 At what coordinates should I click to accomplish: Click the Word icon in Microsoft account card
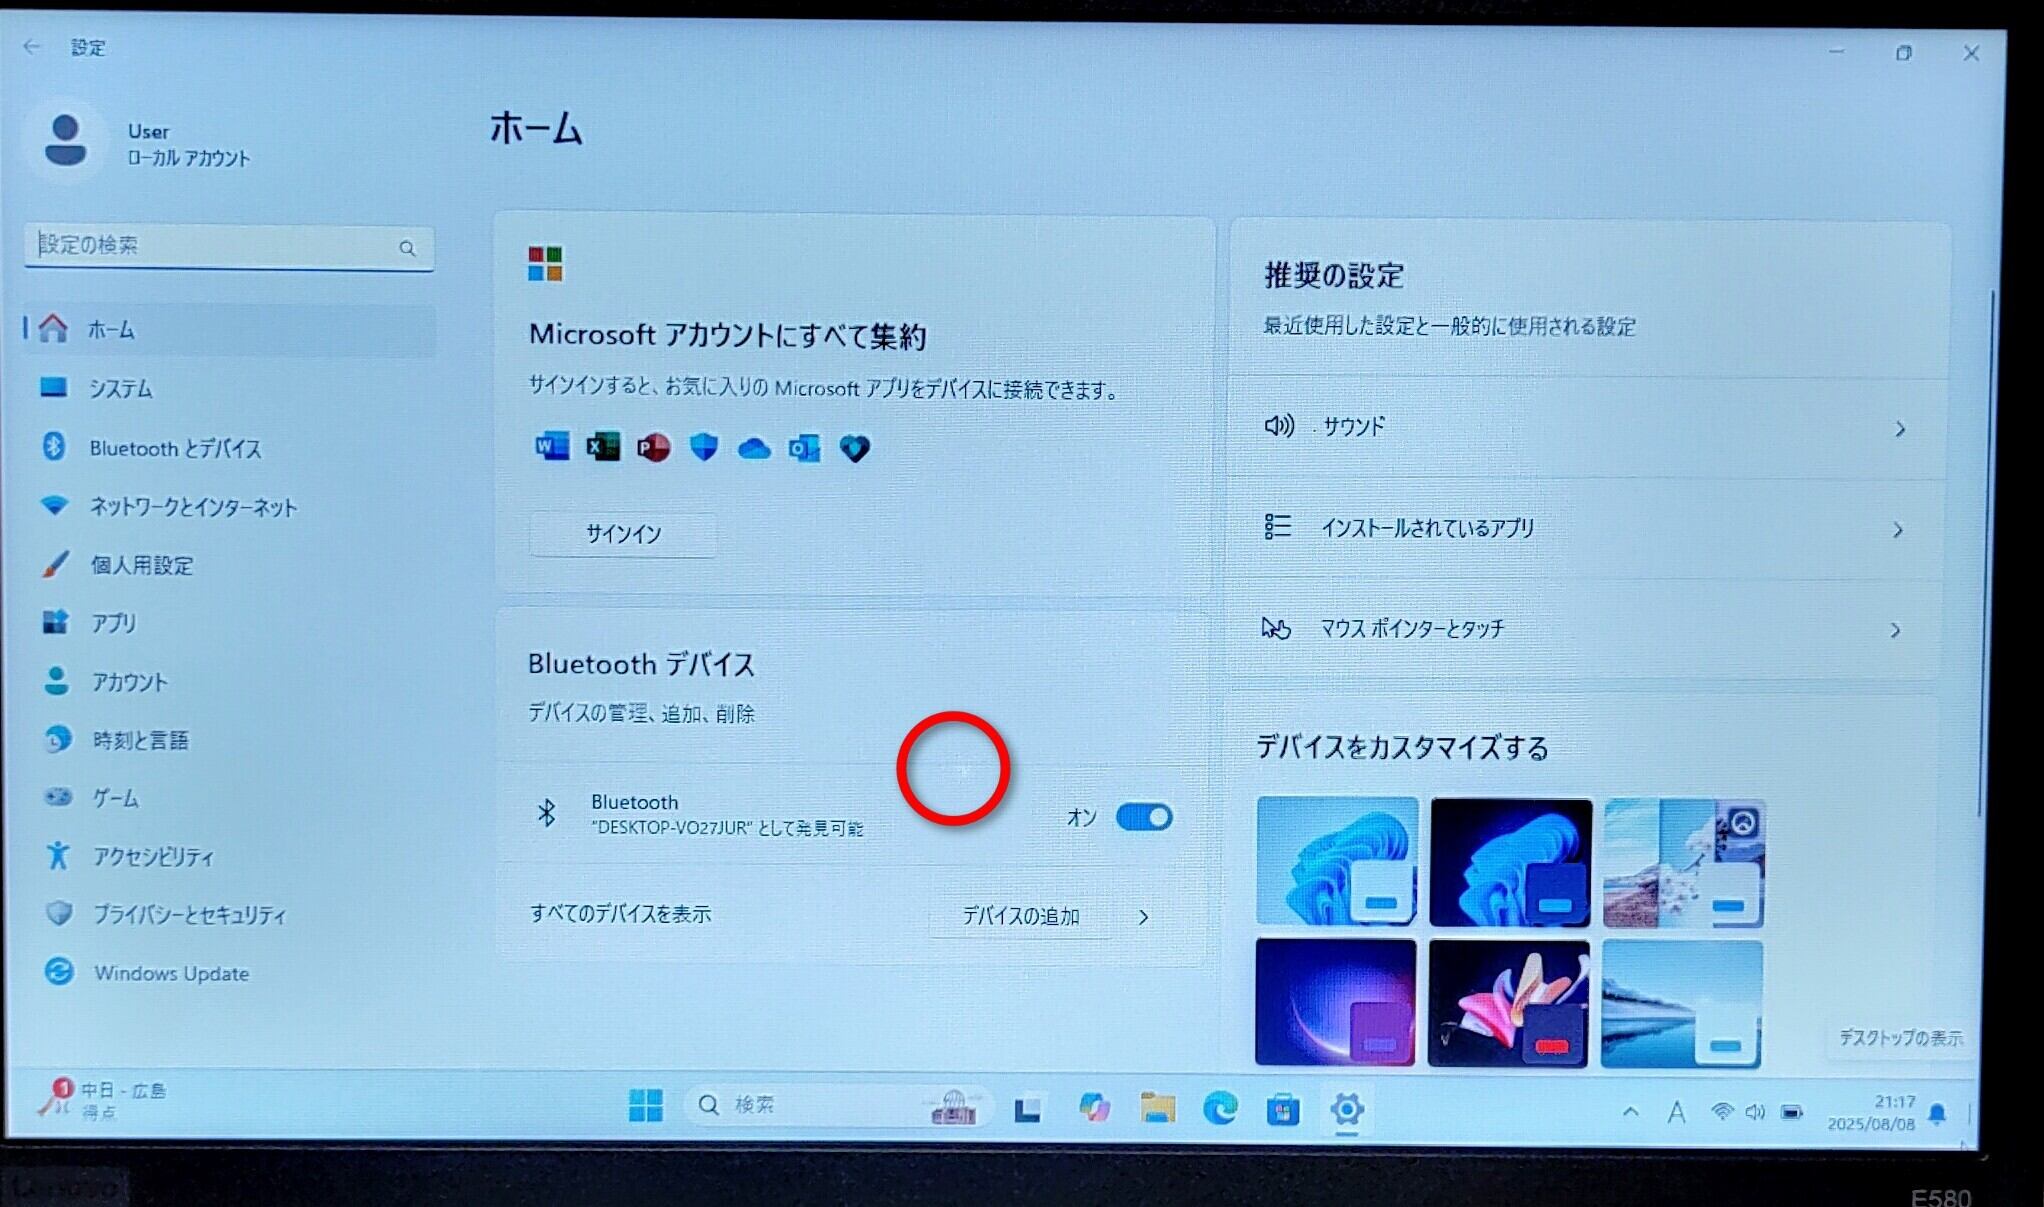point(552,446)
